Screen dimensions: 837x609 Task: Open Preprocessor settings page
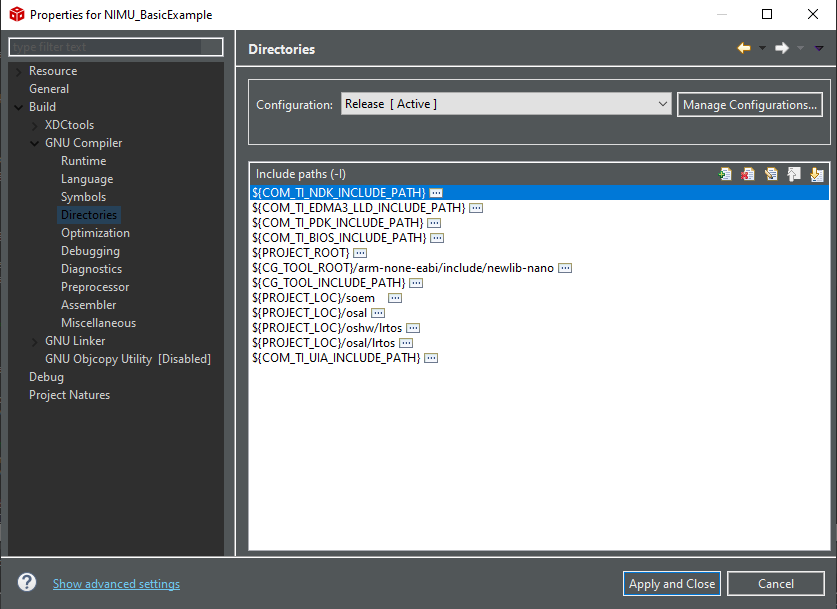(x=95, y=287)
